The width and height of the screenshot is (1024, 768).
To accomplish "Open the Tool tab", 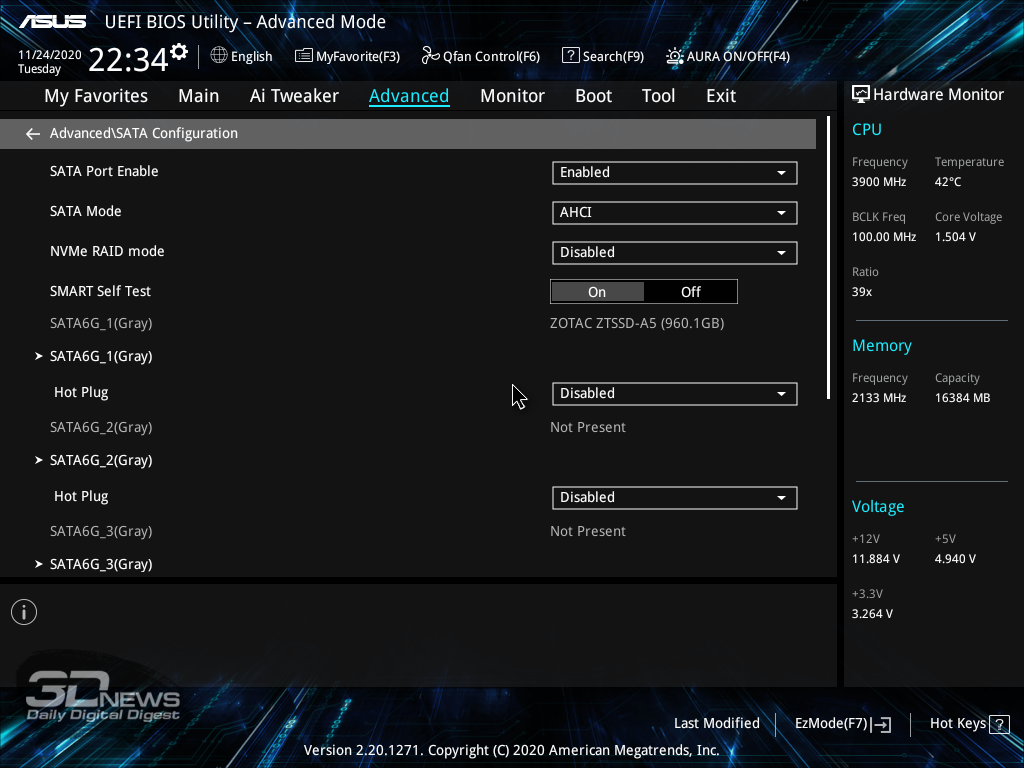I will [x=658, y=96].
